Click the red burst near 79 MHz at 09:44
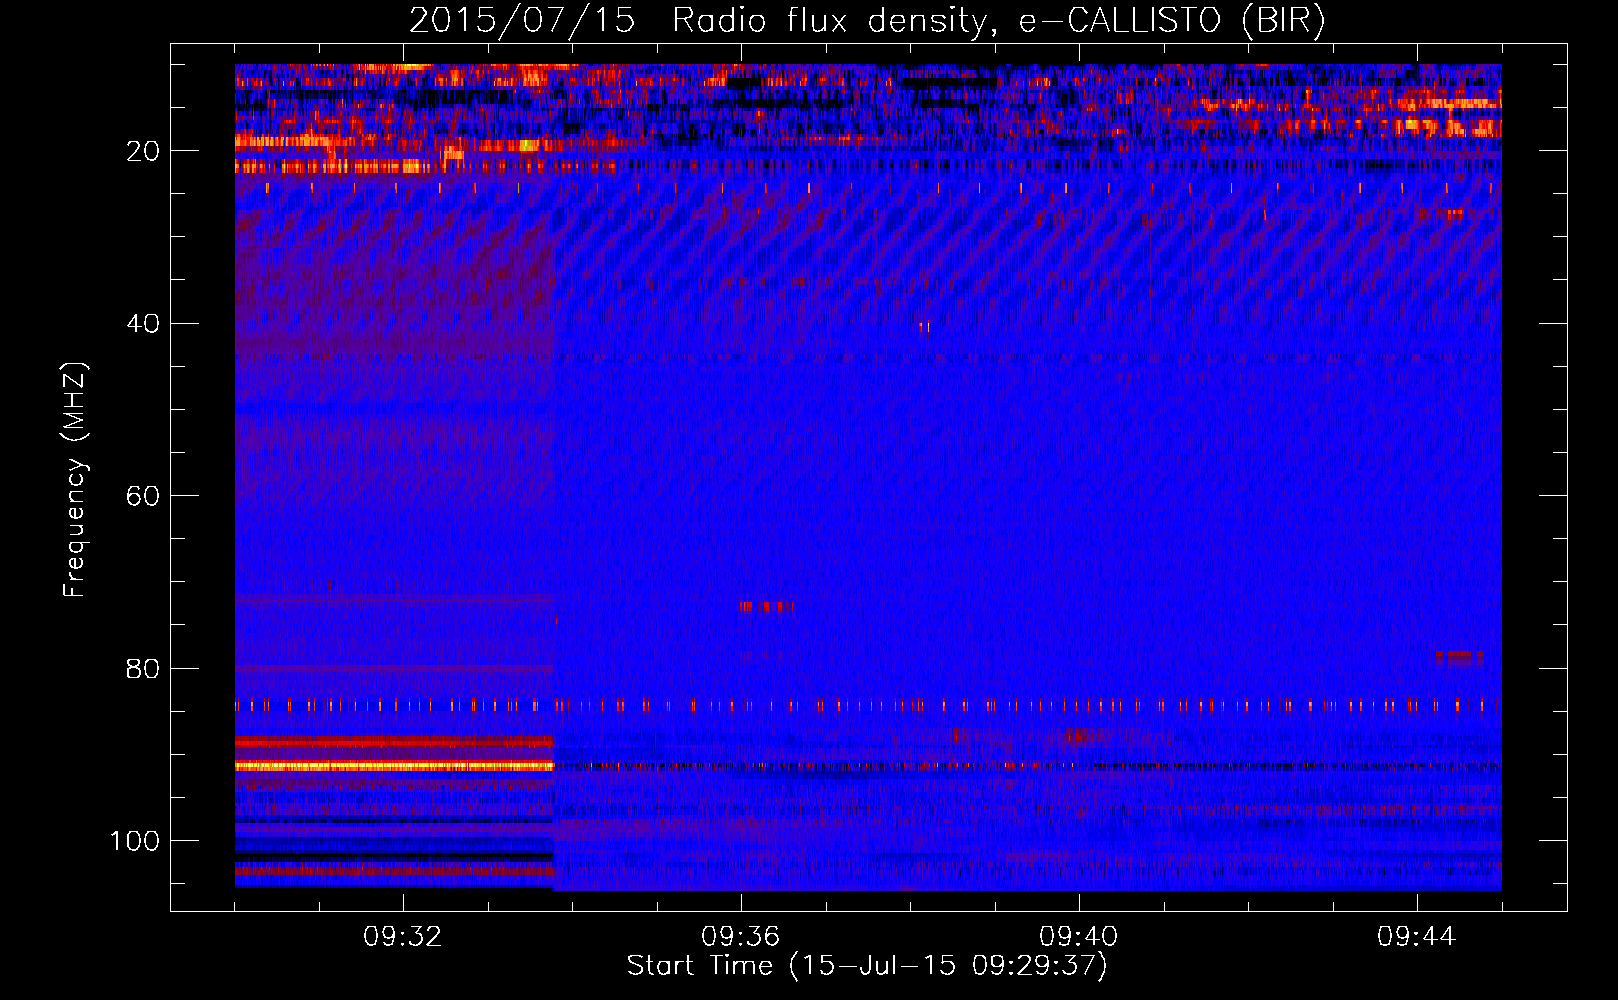 (1459, 657)
